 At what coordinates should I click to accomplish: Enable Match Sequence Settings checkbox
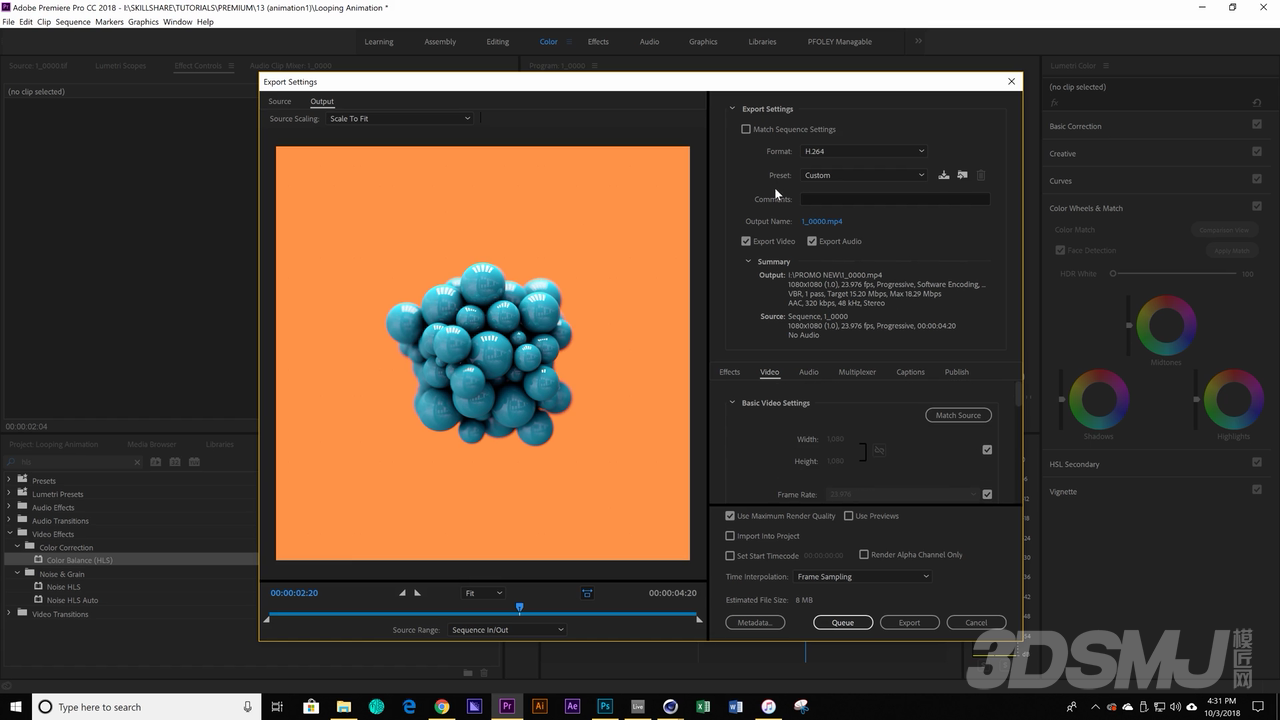(746, 129)
